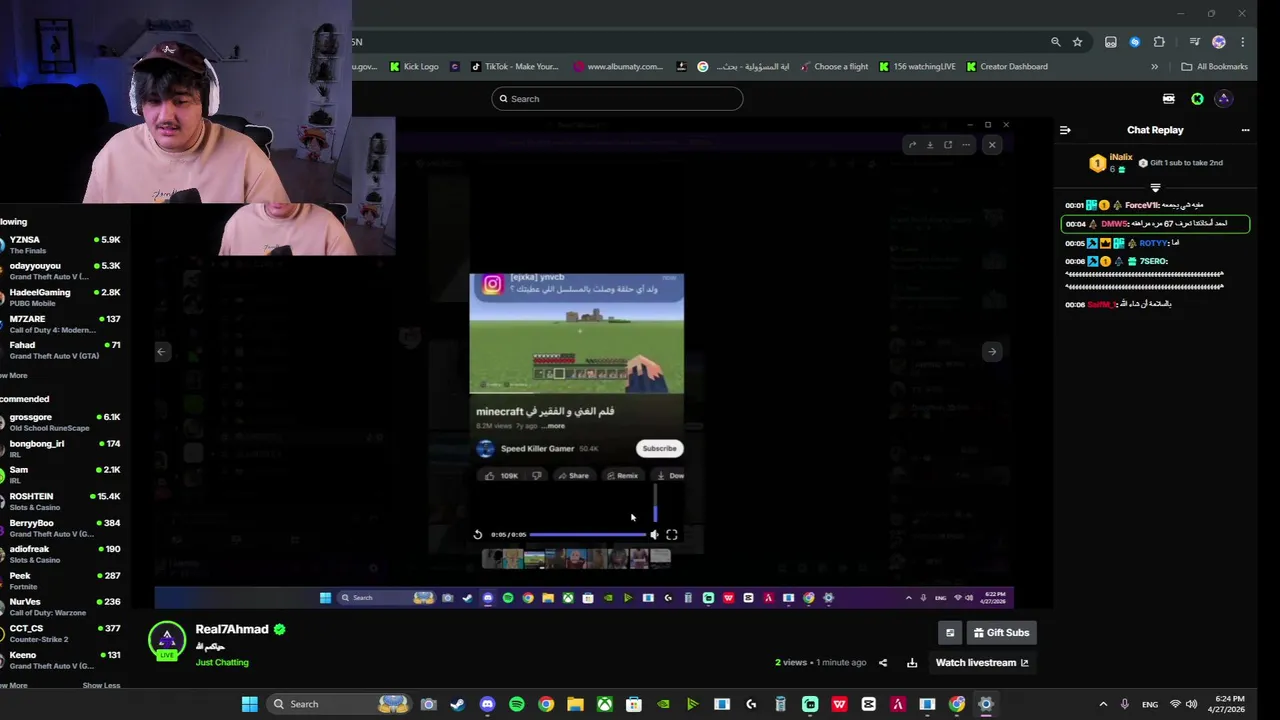Open the All Bookmarks folder

coord(1214,67)
